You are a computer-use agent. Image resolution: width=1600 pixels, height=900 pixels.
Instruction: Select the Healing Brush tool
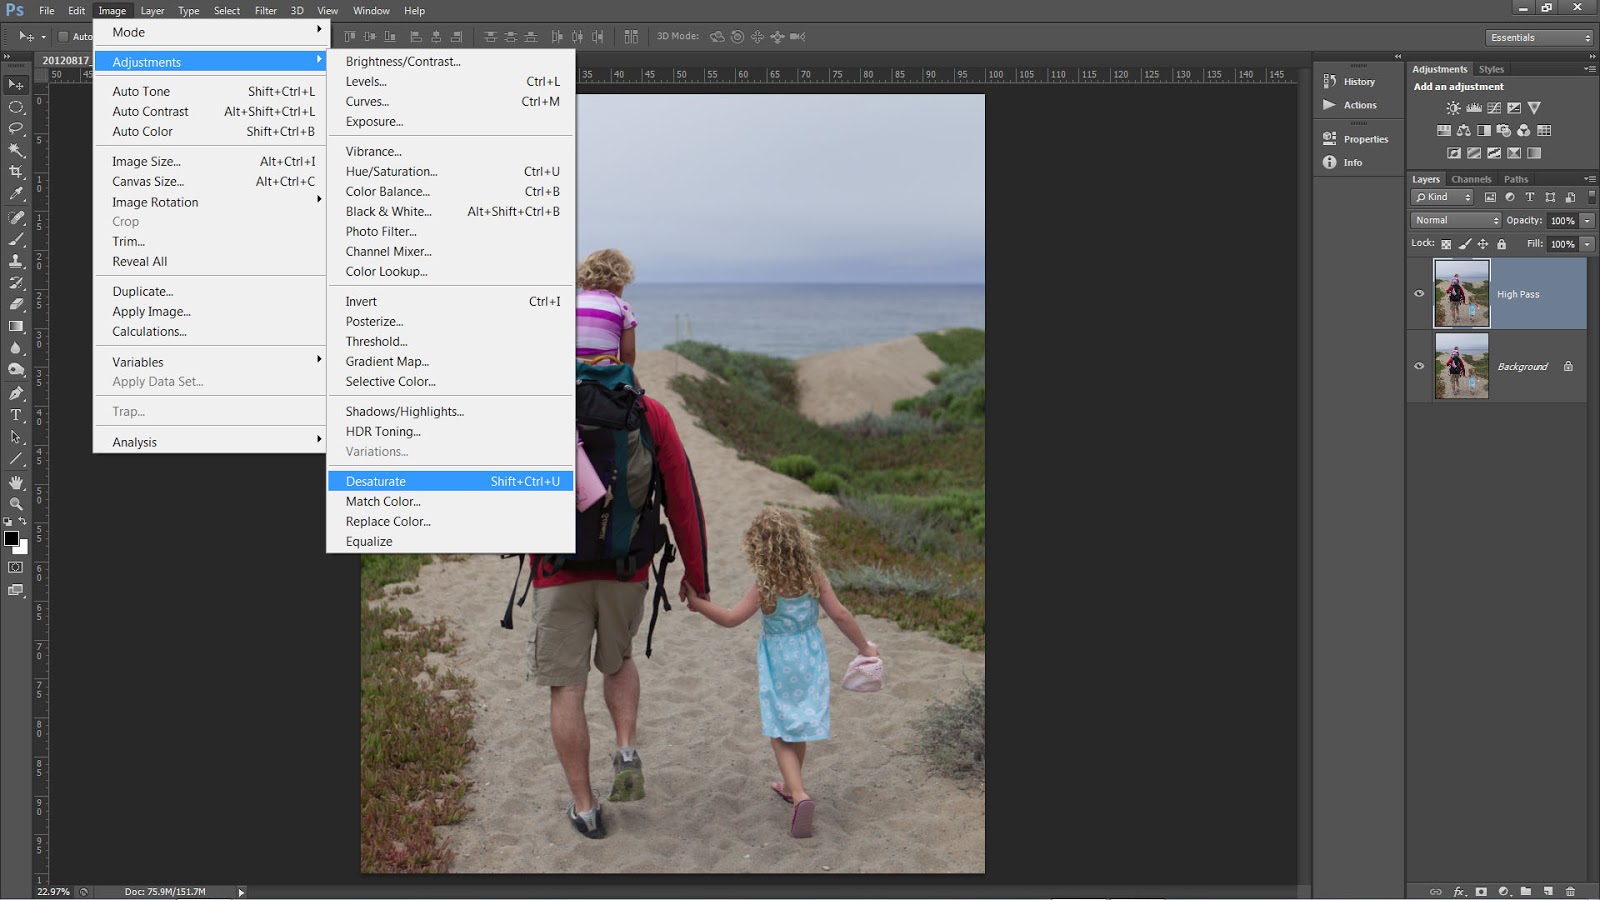click(x=16, y=217)
